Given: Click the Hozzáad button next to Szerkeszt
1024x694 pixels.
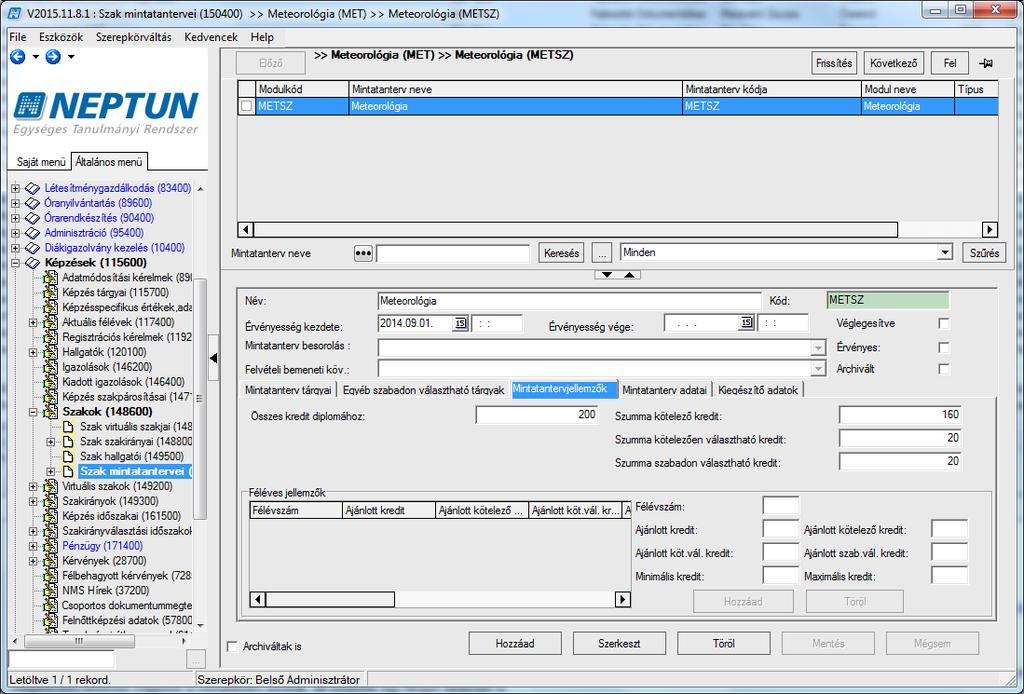Looking at the screenshot, I should 515,644.
